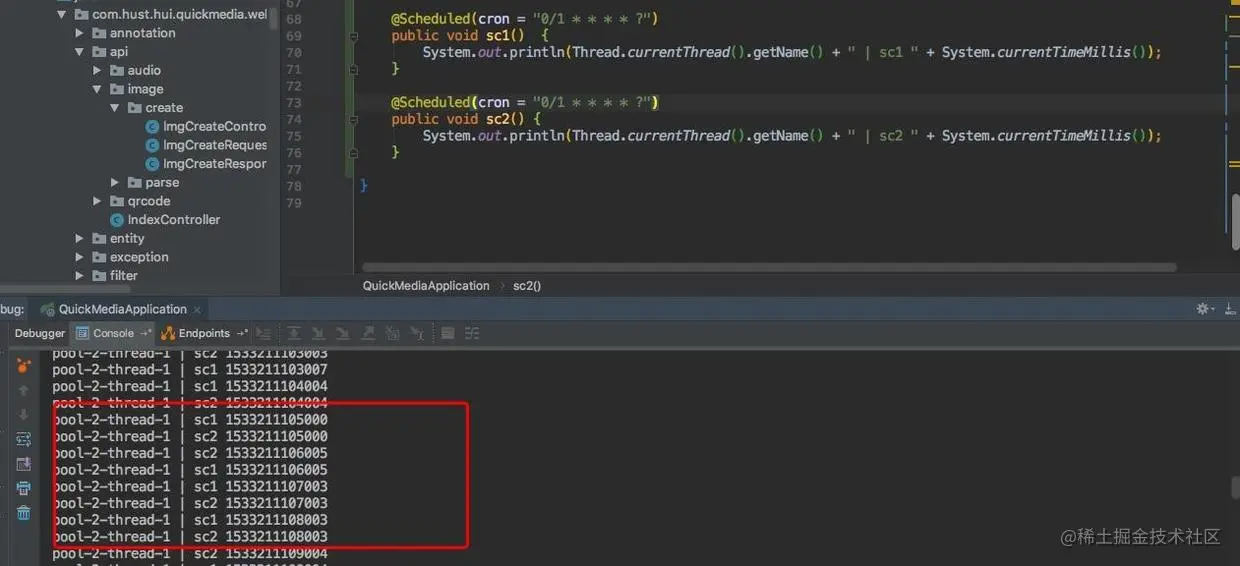Collapse the com.hust.hui.quickmedia package
Screen dimensions: 1240x566
62,15
